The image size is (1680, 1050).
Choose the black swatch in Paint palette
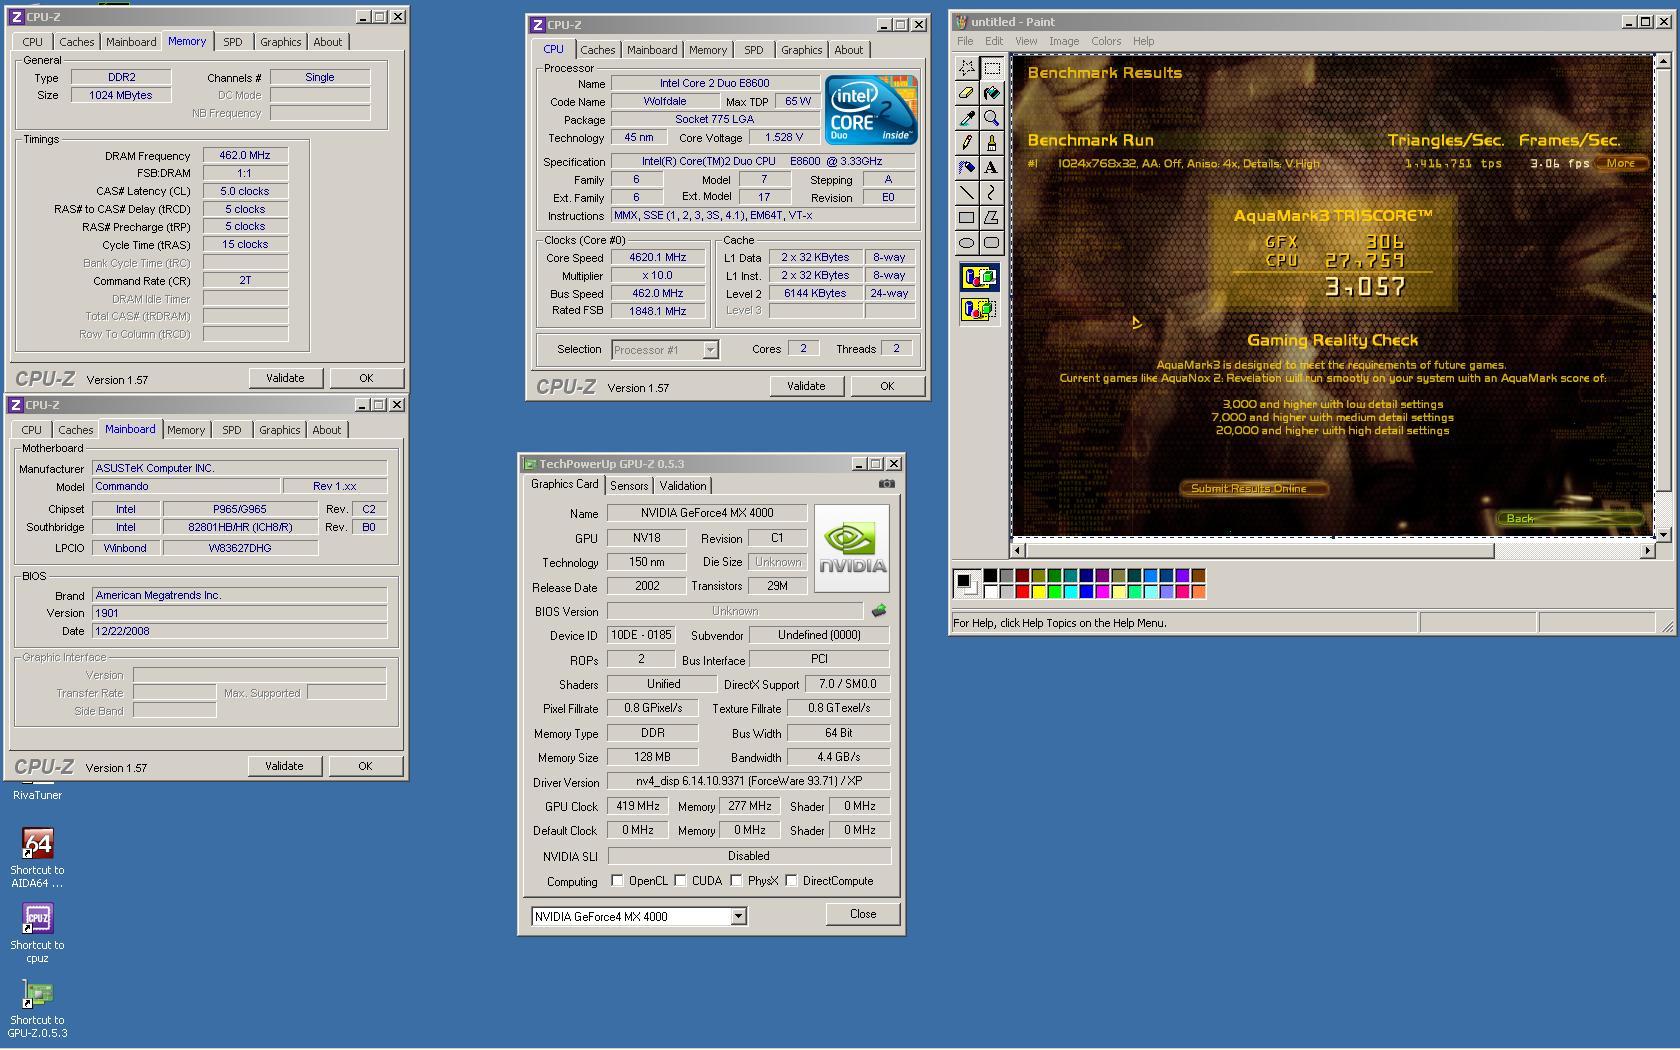click(990, 576)
